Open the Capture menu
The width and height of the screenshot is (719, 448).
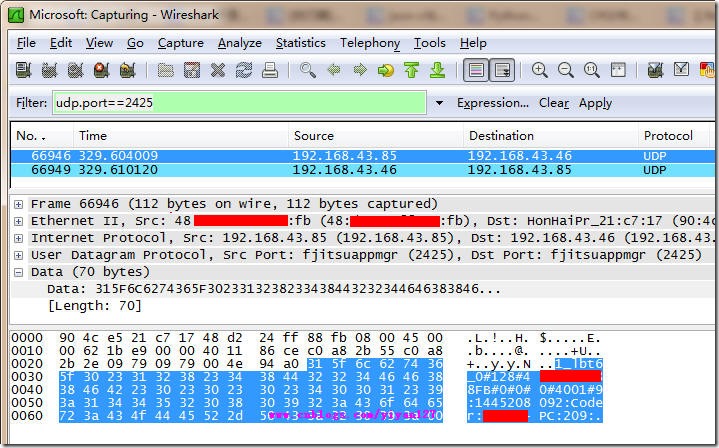pyautogui.click(x=181, y=43)
